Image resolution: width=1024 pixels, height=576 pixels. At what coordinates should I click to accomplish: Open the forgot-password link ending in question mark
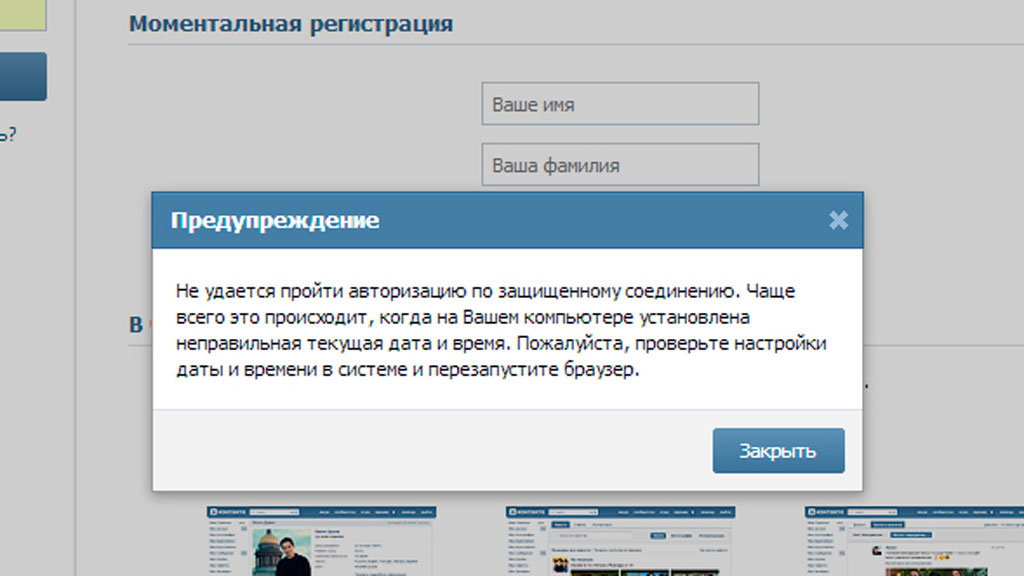8,134
